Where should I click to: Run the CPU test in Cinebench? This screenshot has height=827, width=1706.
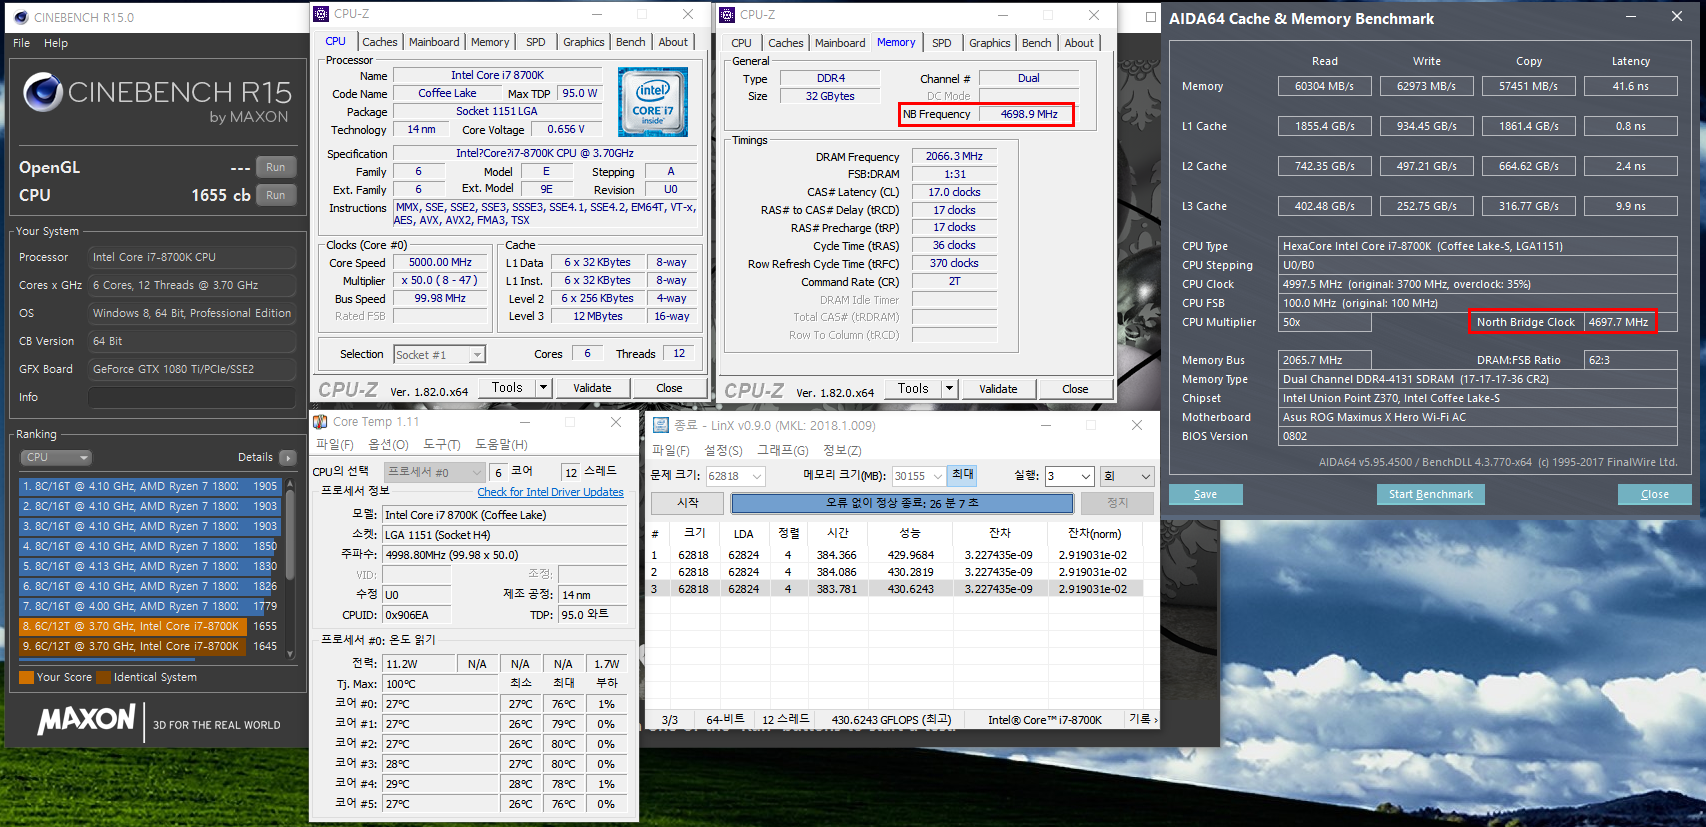(276, 195)
